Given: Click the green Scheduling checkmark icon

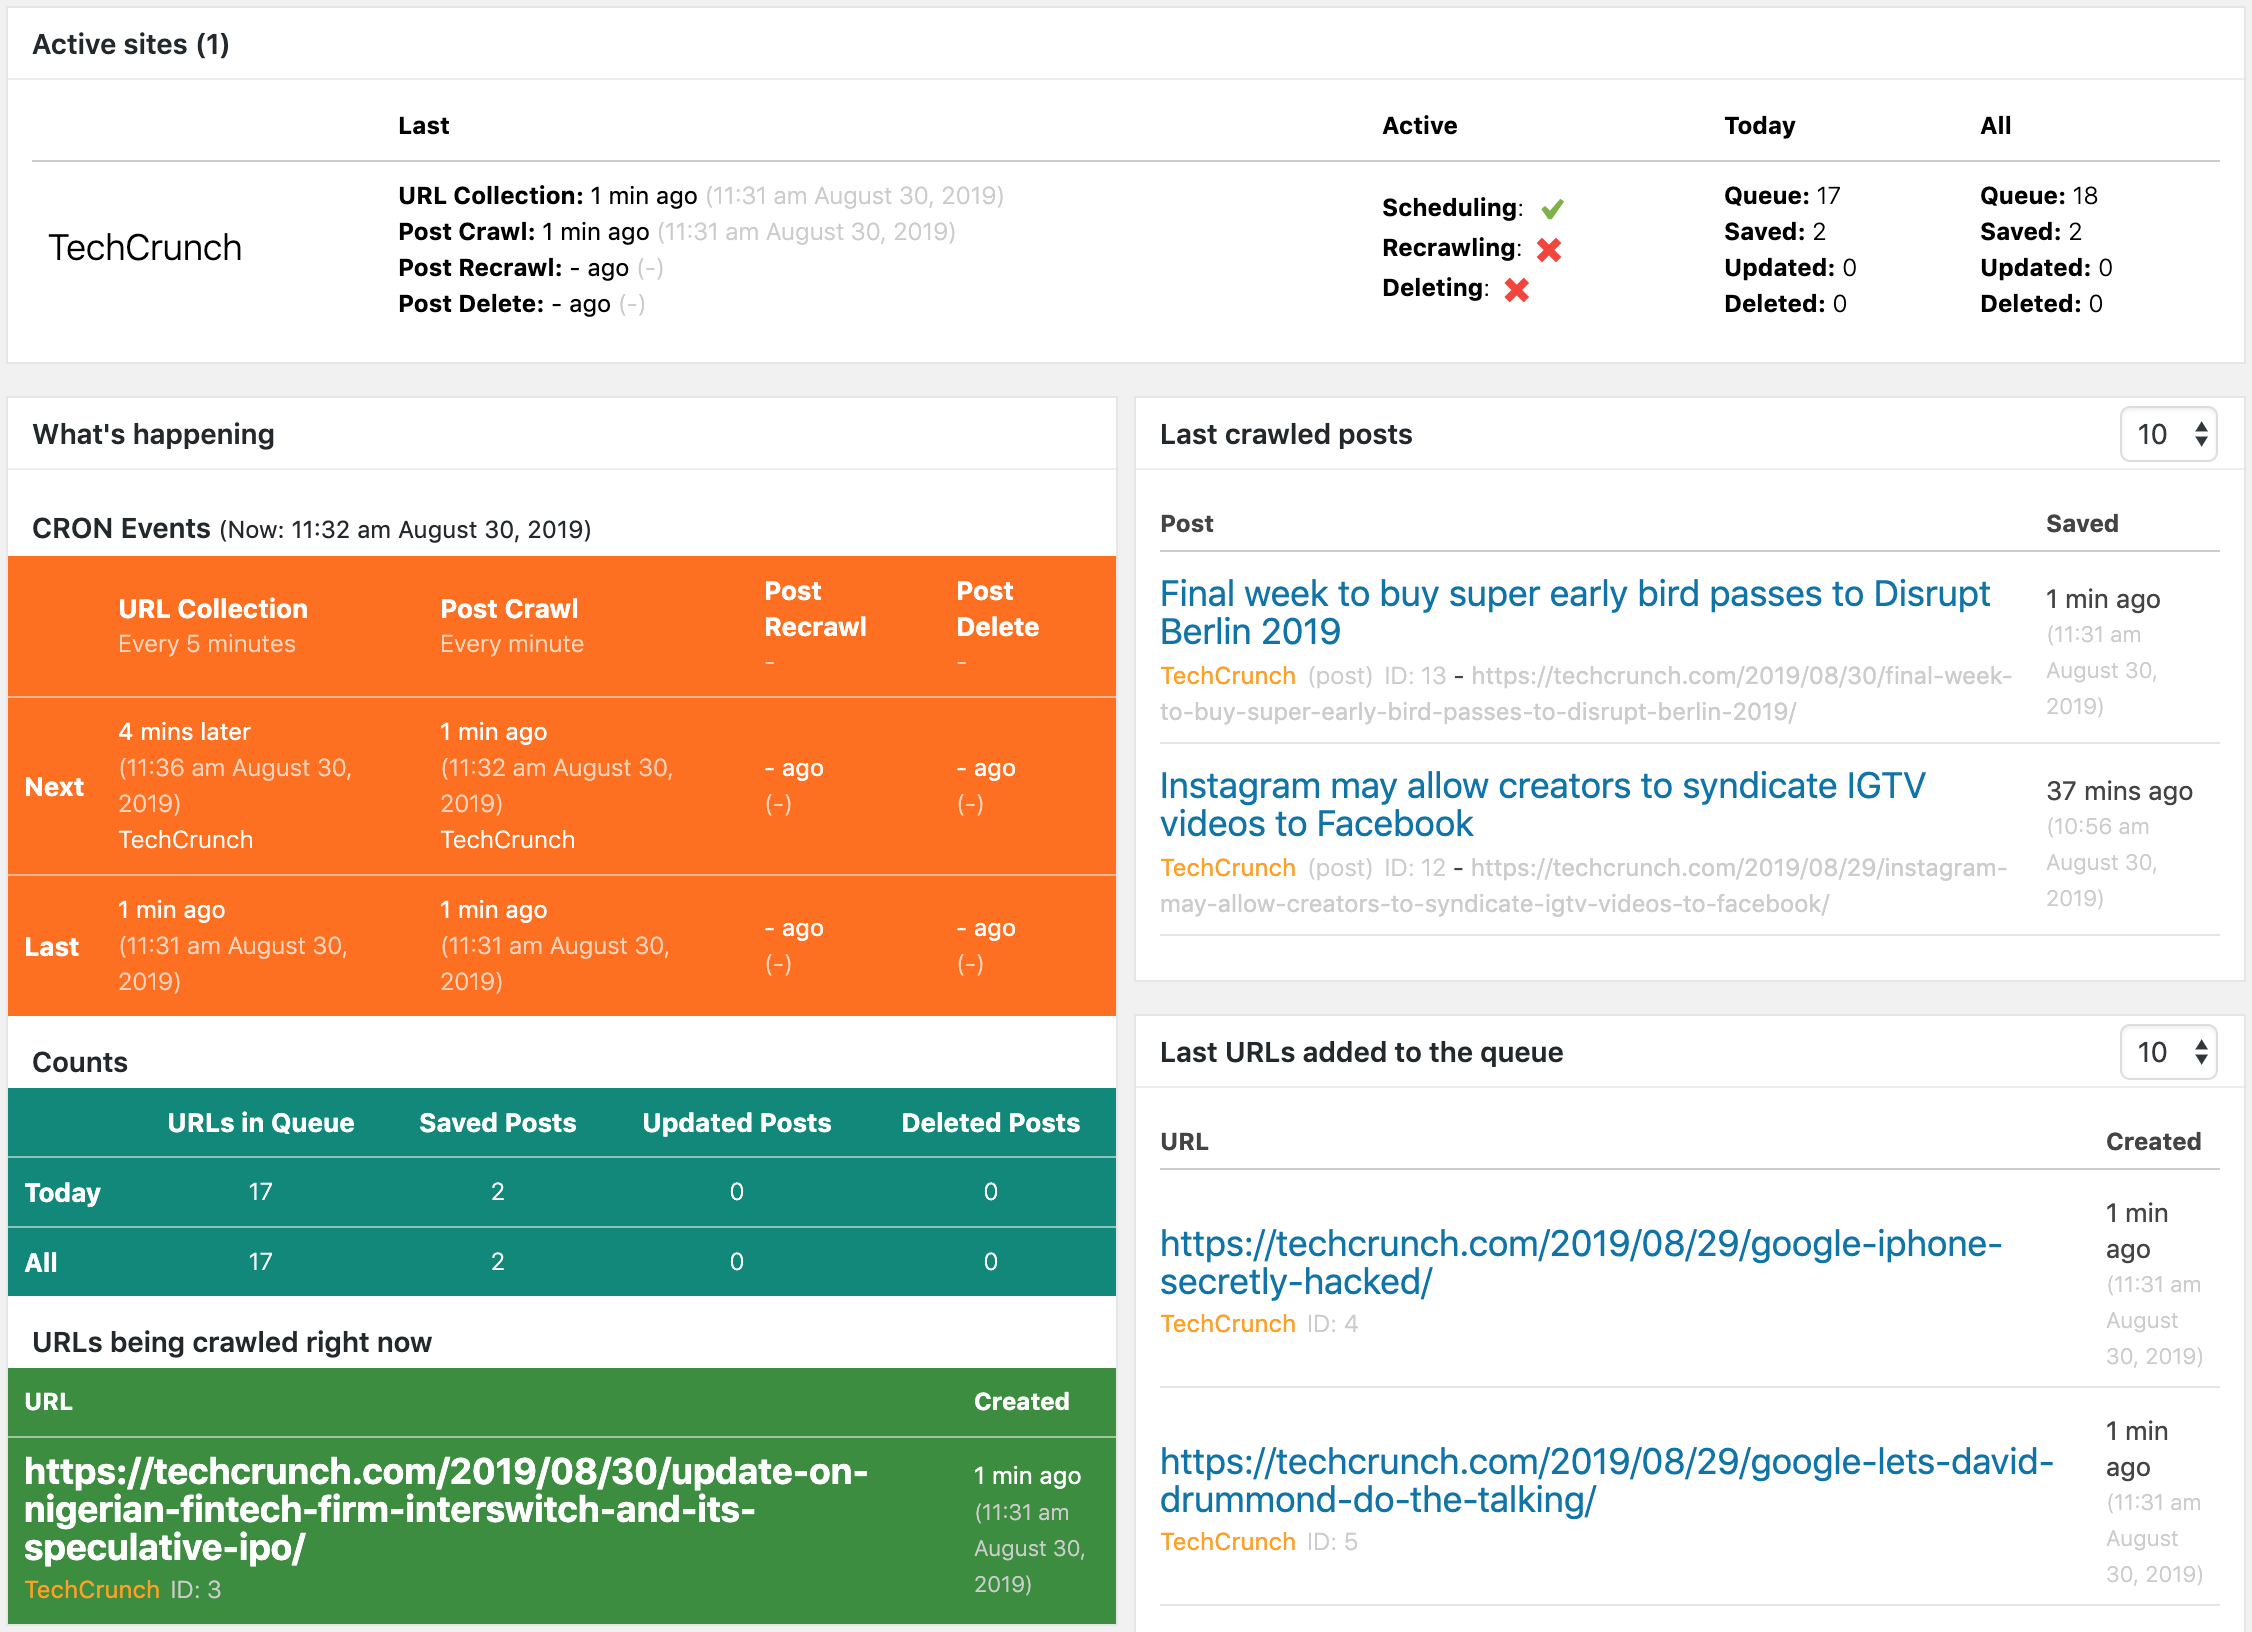Looking at the screenshot, I should click(1552, 209).
